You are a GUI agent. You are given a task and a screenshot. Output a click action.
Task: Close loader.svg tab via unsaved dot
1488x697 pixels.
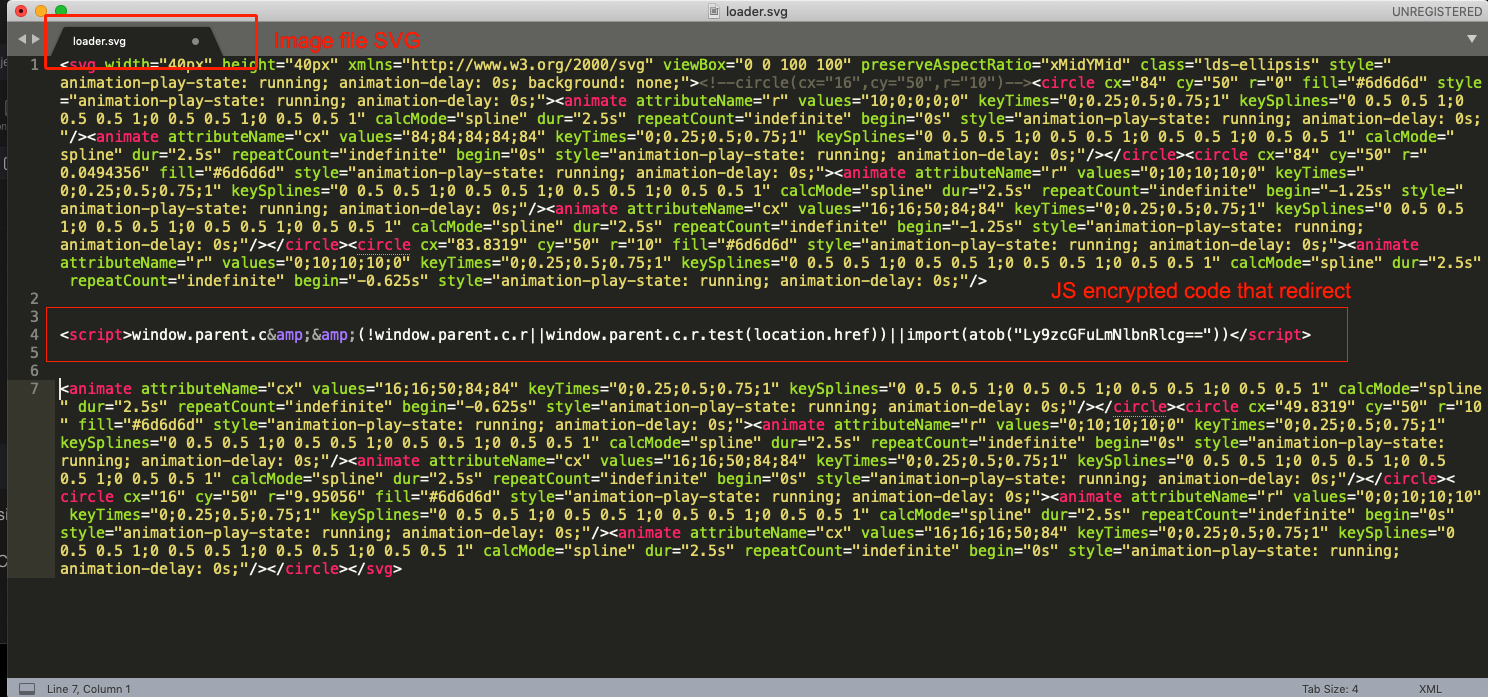point(195,42)
